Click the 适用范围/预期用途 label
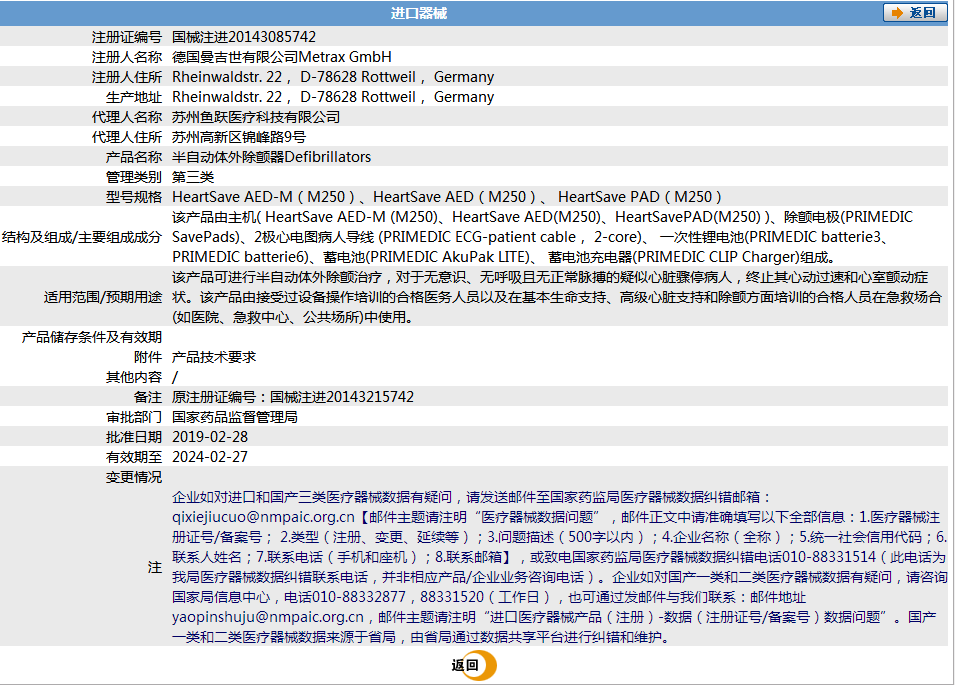The width and height of the screenshot is (955, 685). (x=103, y=297)
